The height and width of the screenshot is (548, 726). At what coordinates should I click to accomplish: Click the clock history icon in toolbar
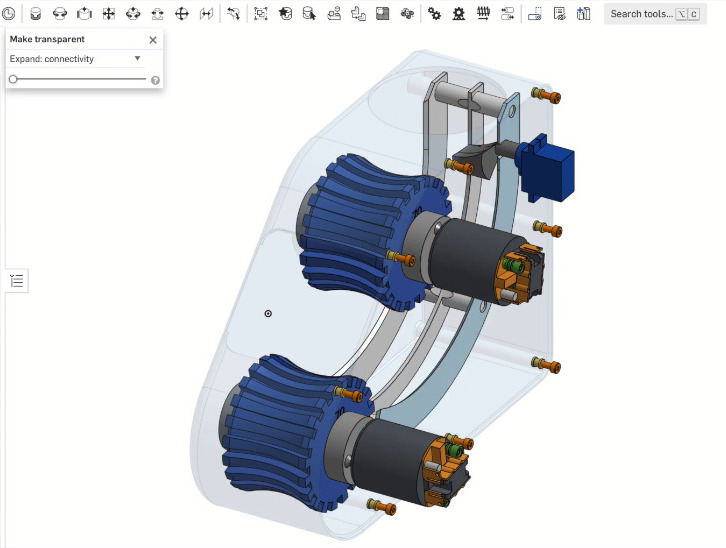click(x=9, y=14)
